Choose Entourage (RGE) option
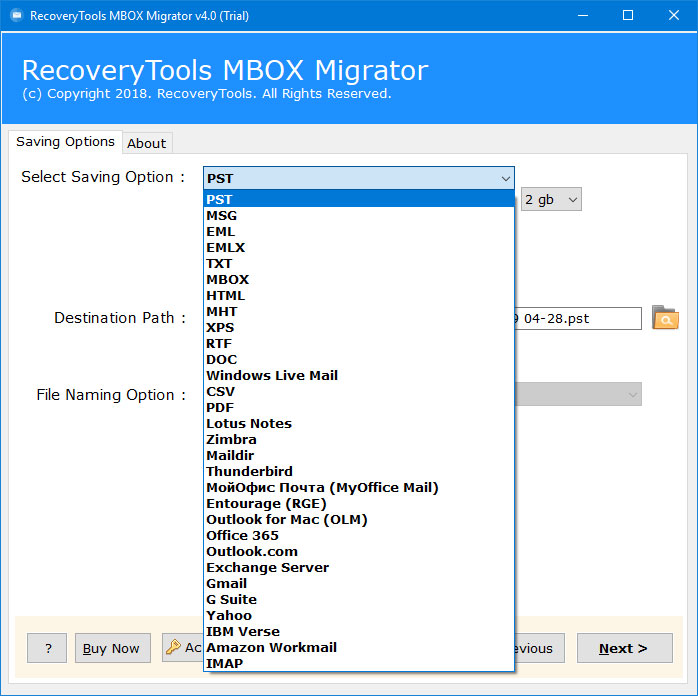This screenshot has width=698, height=696. coord(359,504)
